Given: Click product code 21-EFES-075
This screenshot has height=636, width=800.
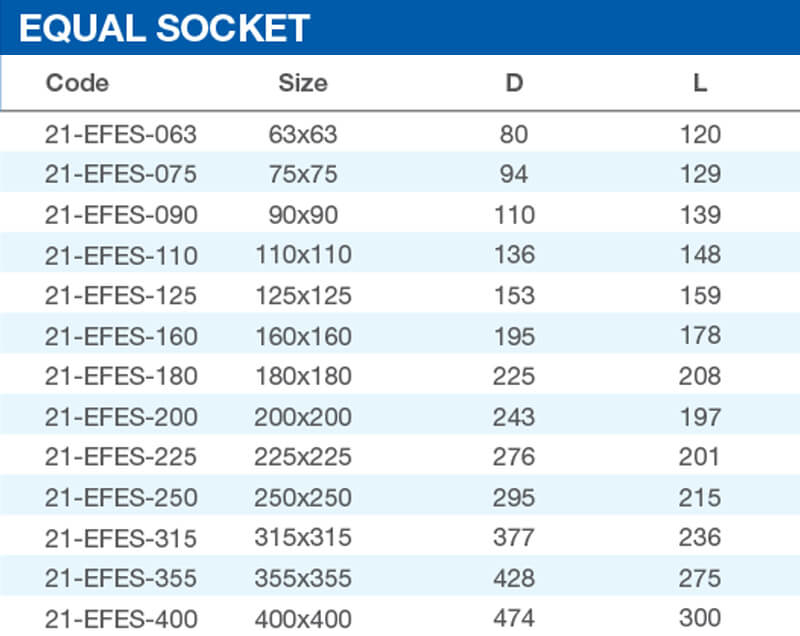Looking at the screenshot, I should click(x=121, y=174).
